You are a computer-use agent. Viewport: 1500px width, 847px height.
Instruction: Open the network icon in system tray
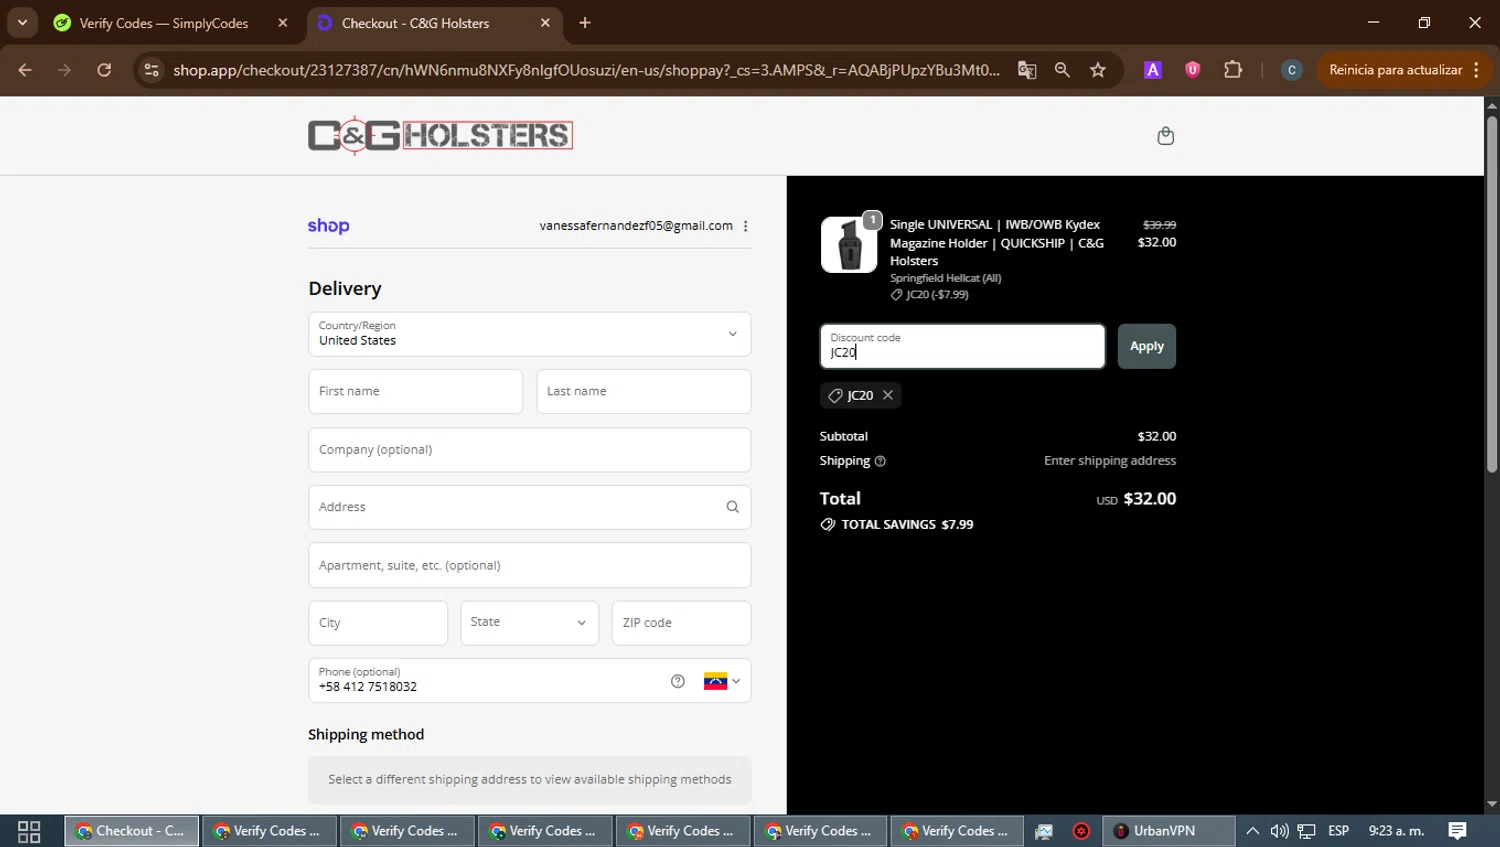[1306, 831]
